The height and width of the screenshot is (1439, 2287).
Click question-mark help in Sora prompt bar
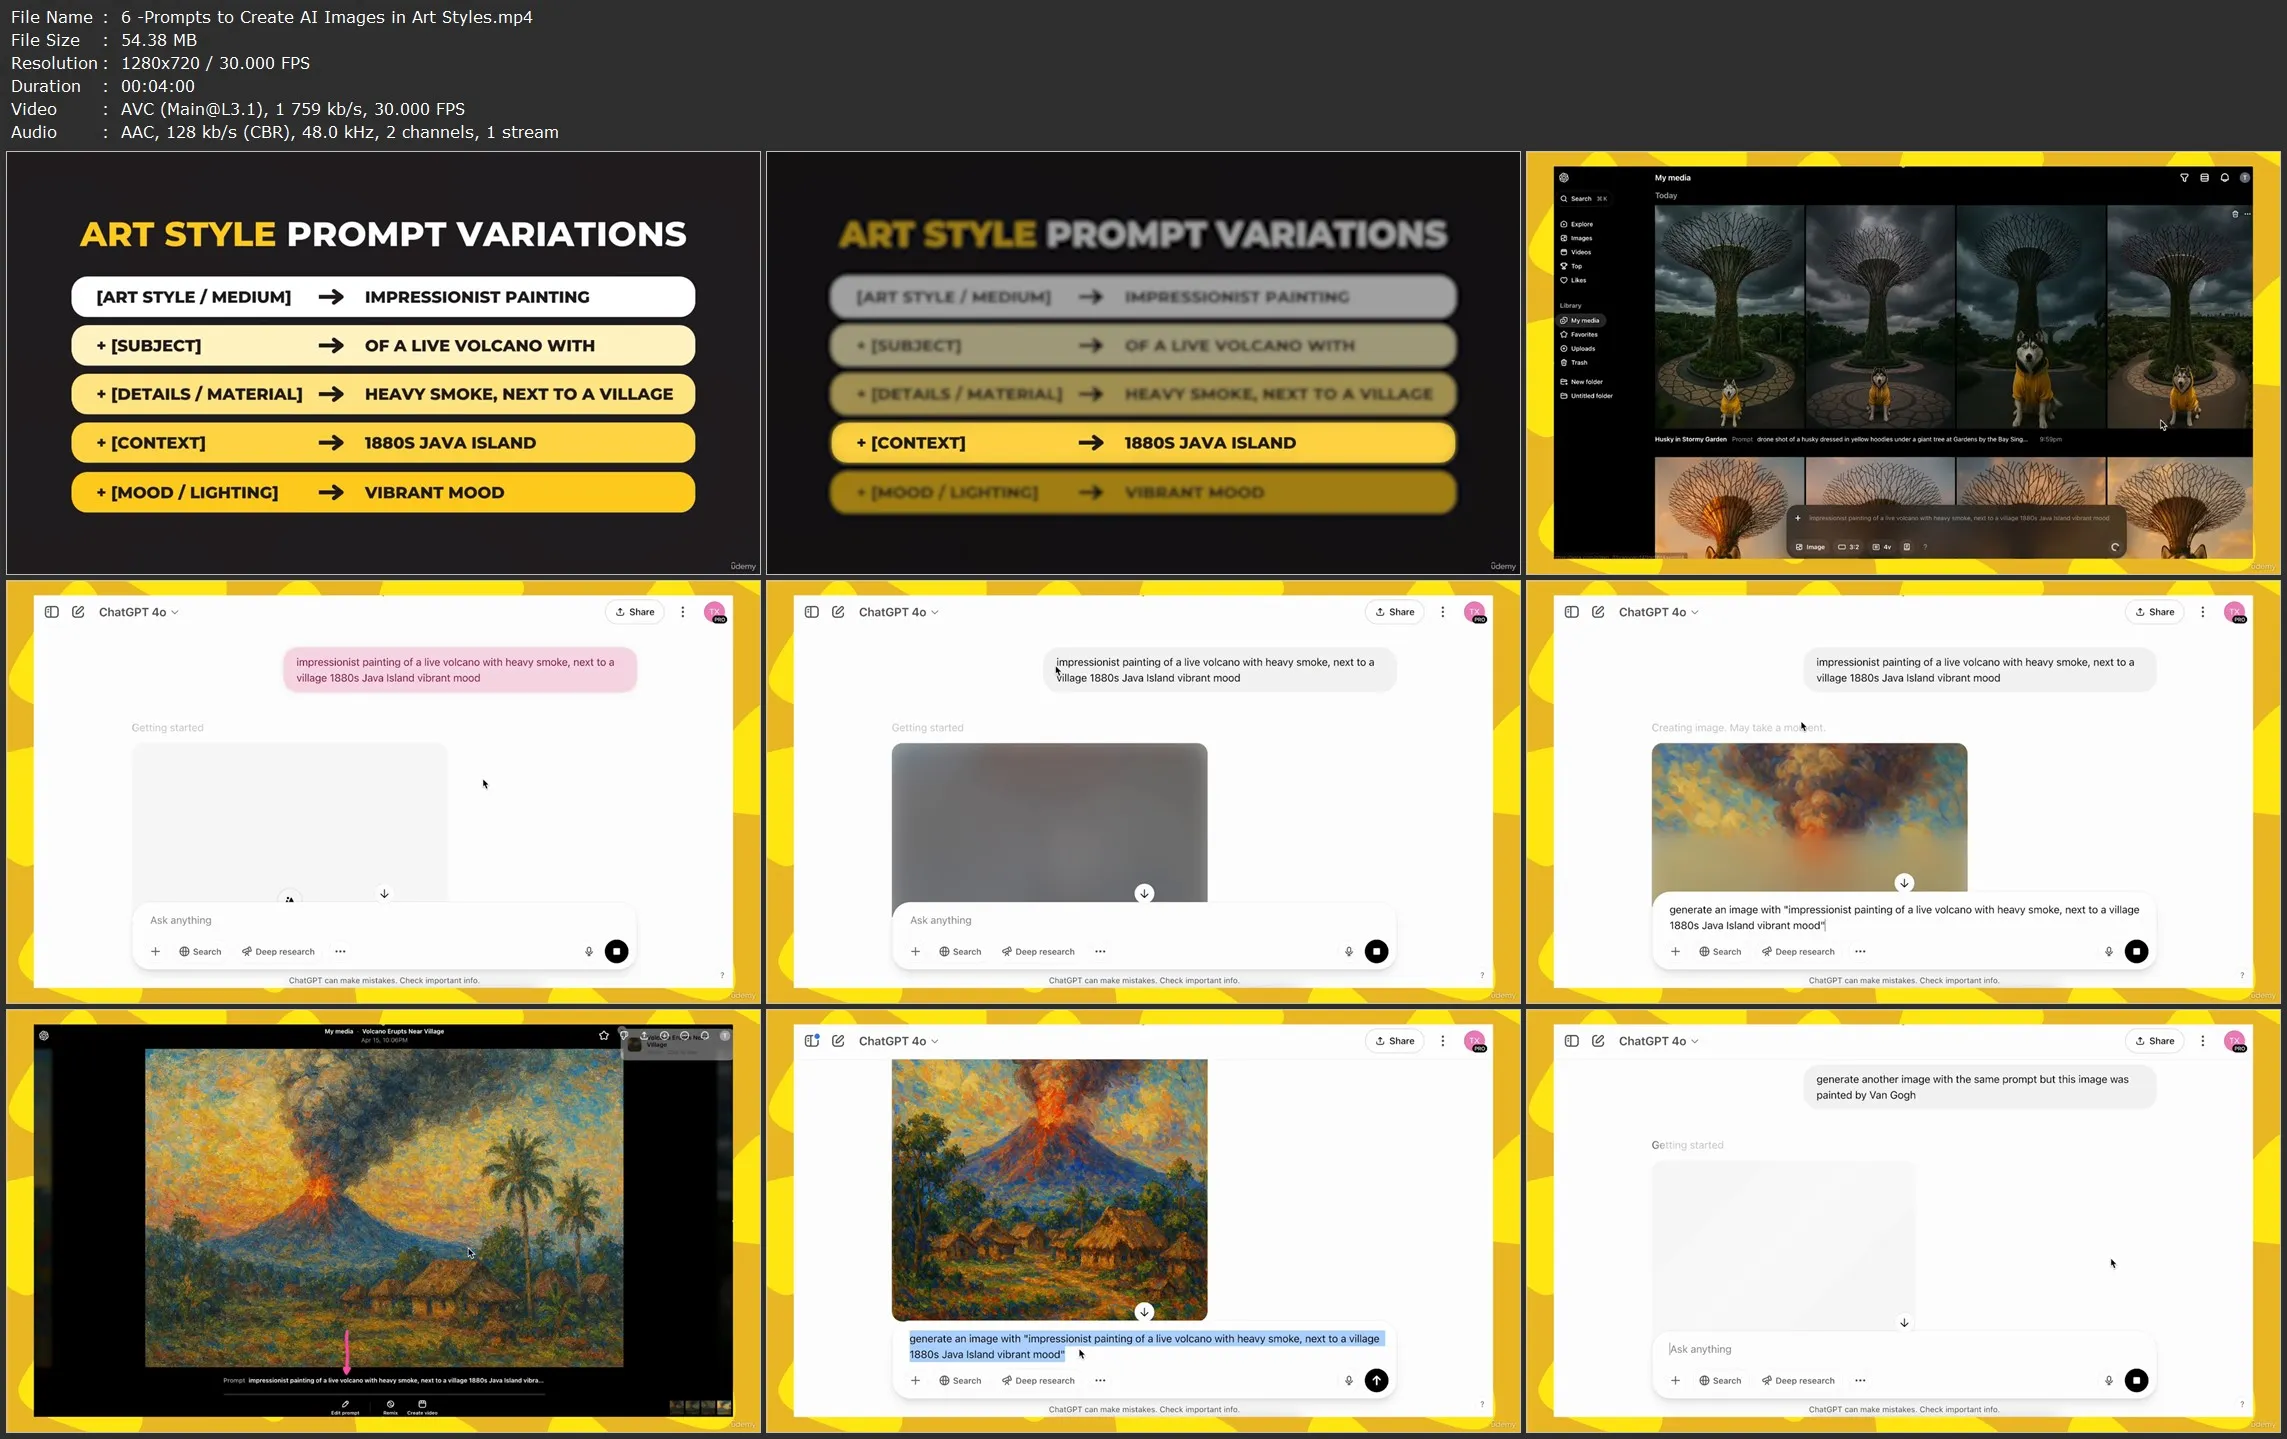[1925, 547]
